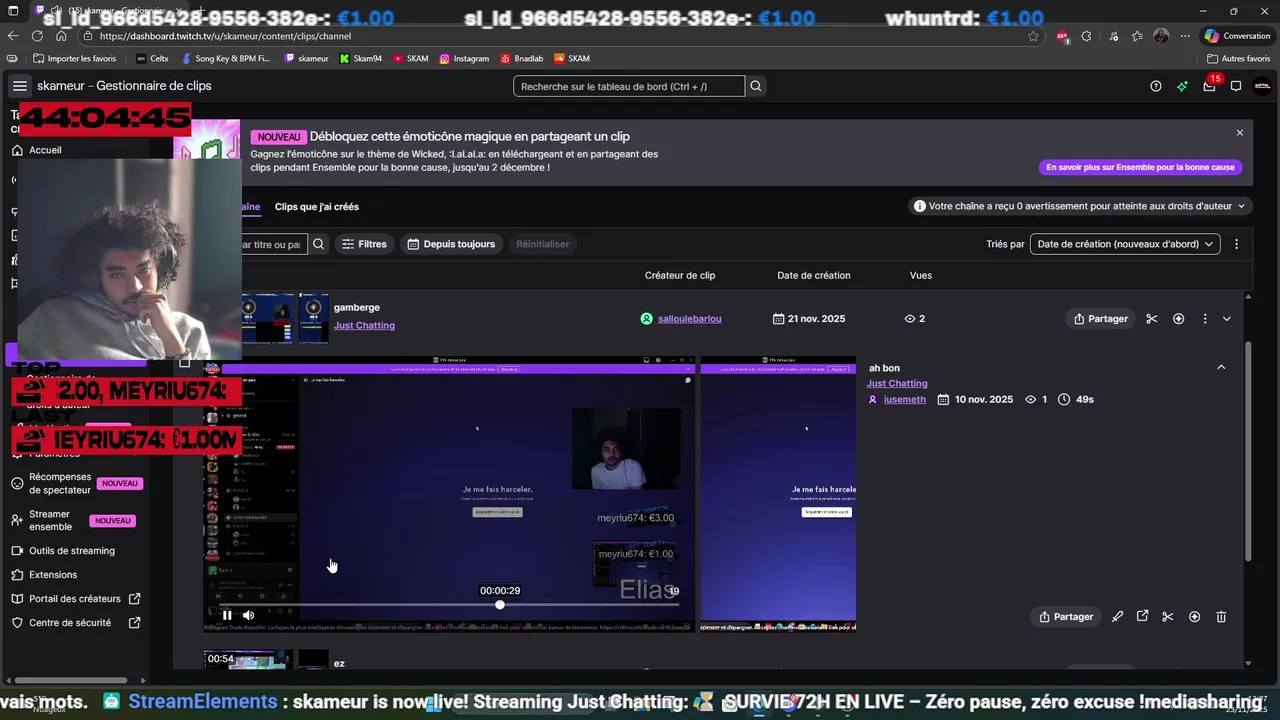
Task: Click the browser address bar URL
Action: 225,36
